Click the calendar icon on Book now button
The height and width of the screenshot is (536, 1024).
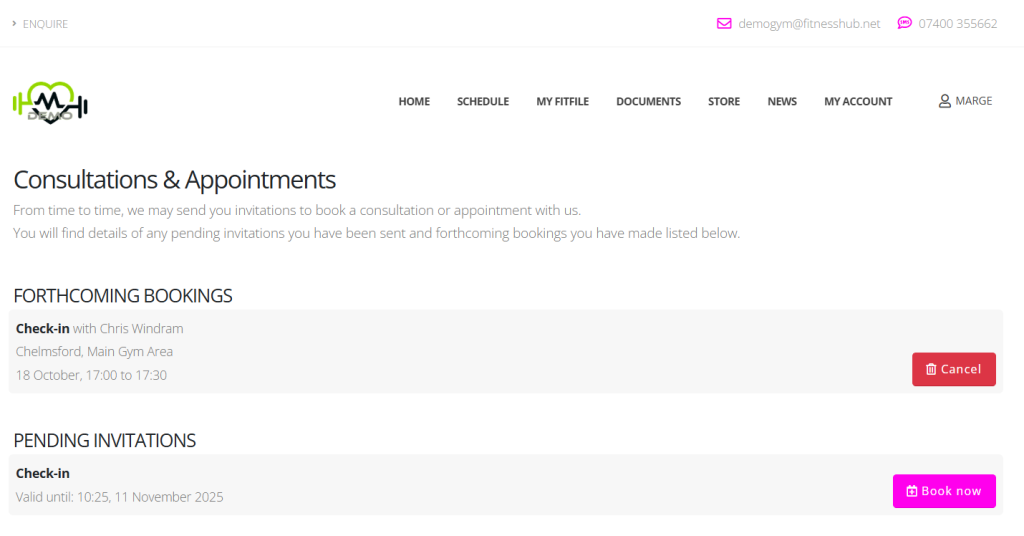911,491
